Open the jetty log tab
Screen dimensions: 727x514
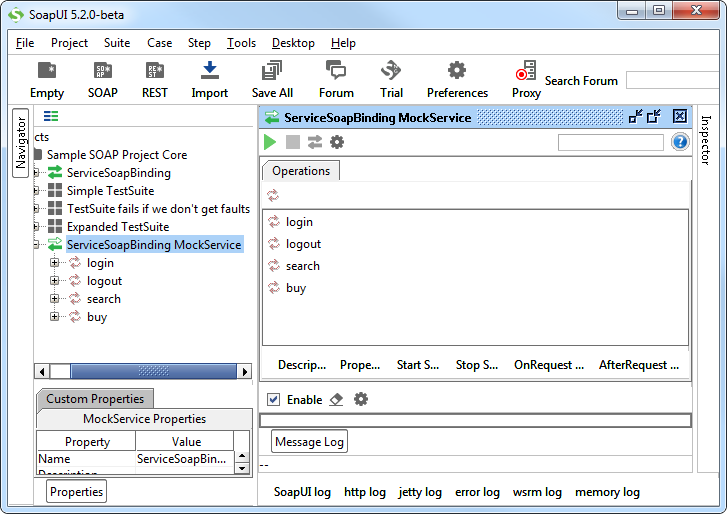[x=420, y=492]
